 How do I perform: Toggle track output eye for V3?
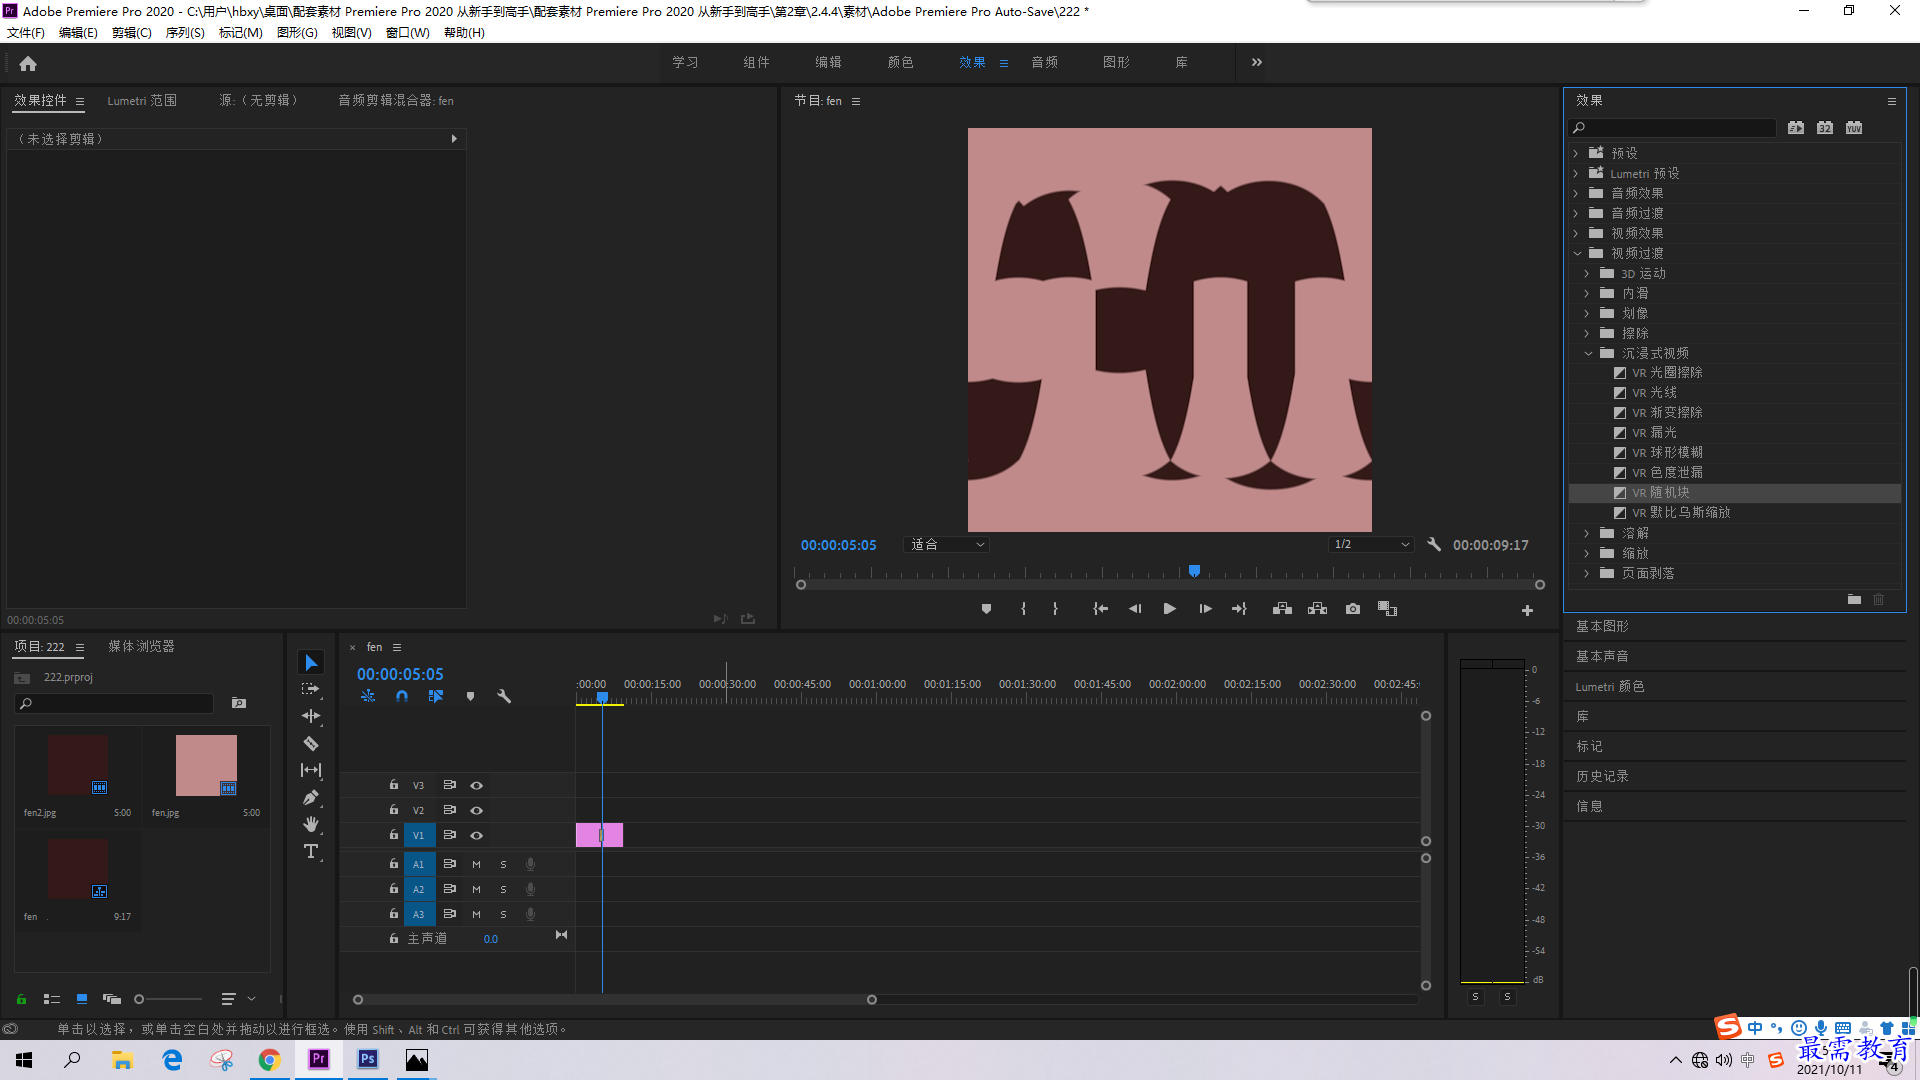tap(477, 786)
